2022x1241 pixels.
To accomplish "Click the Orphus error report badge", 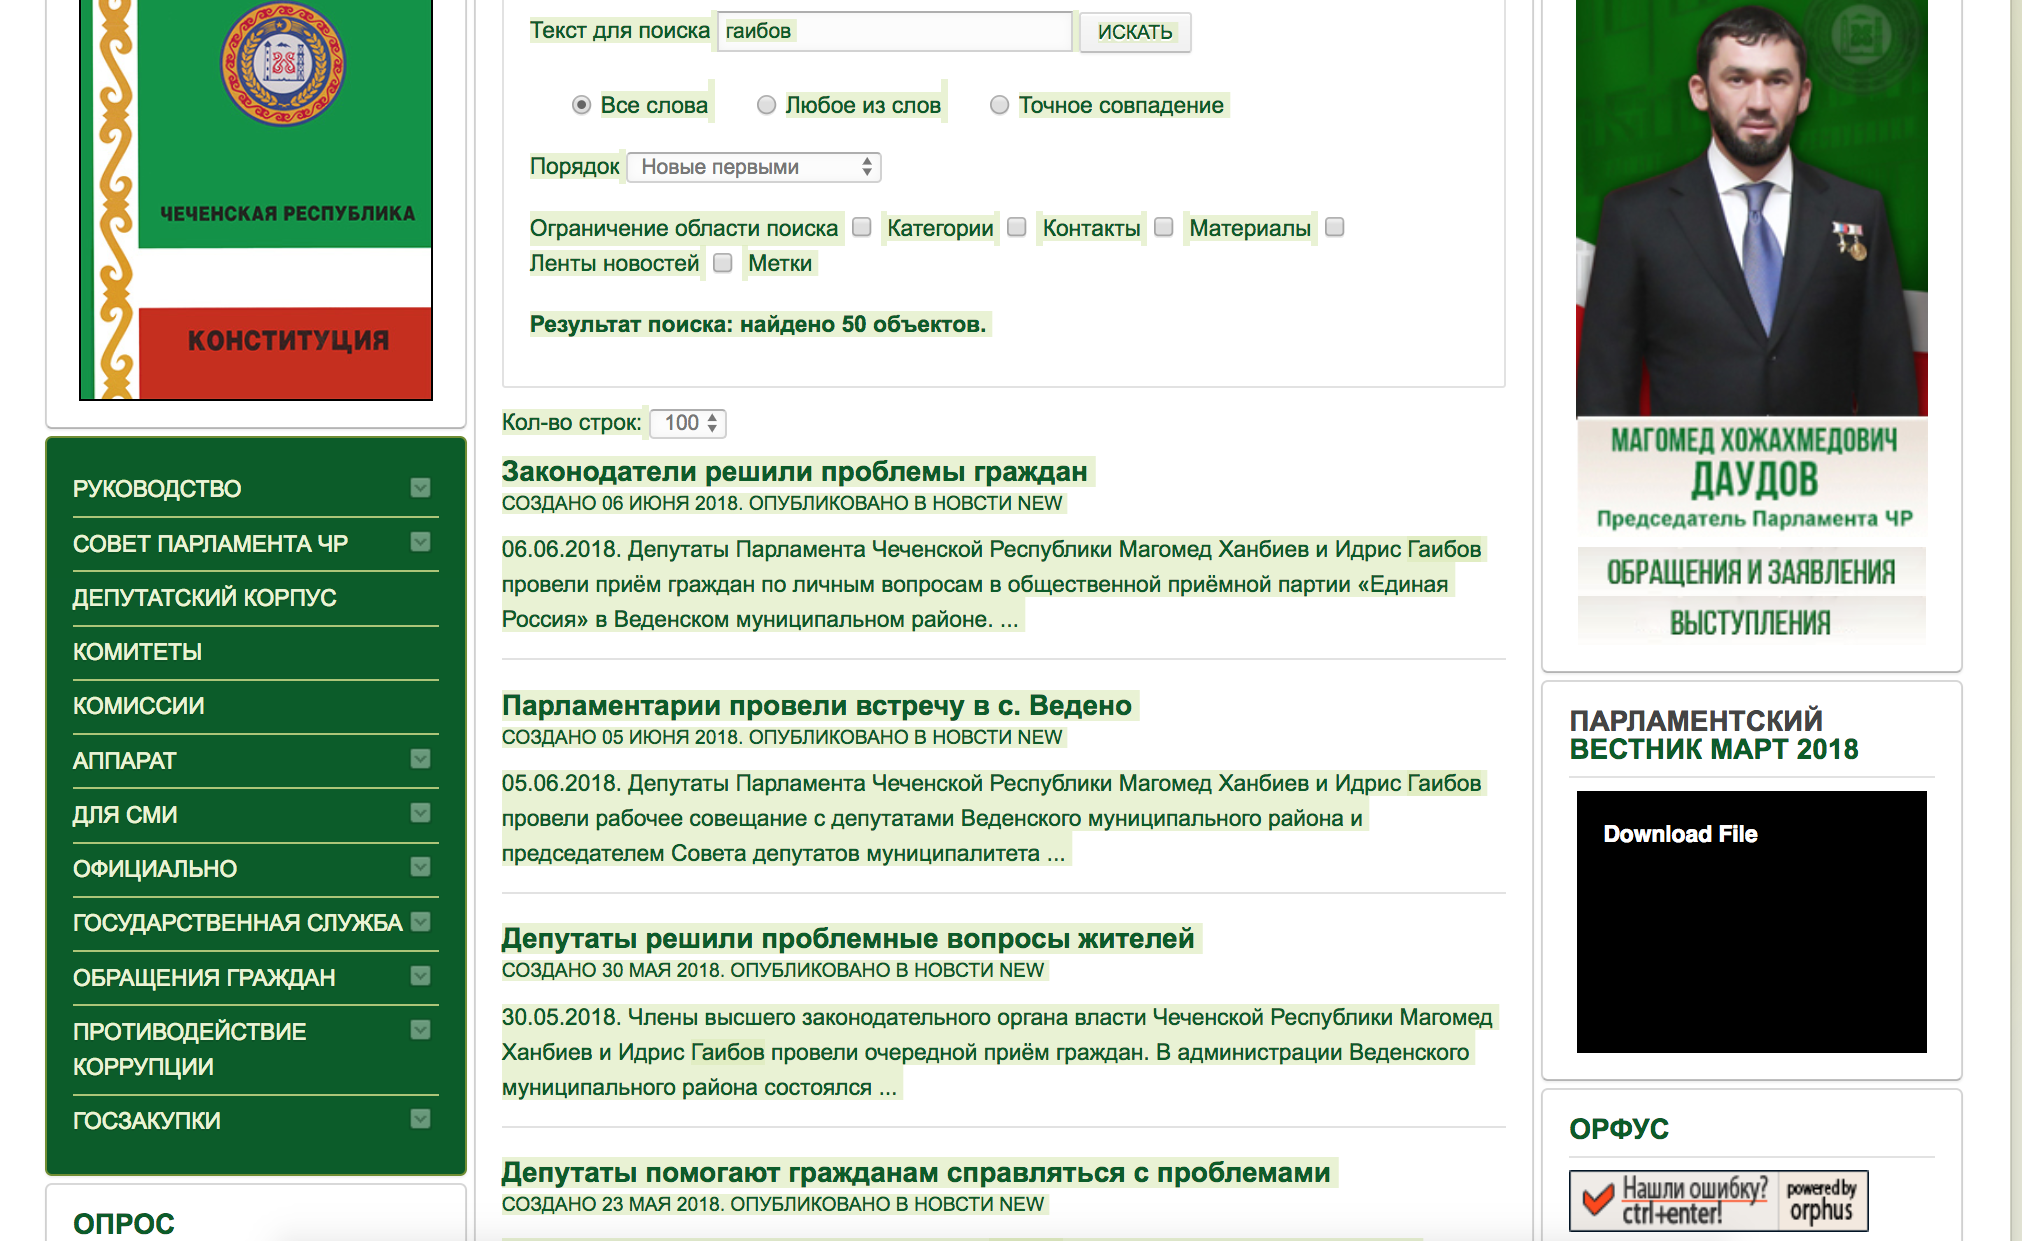I will pyautogui.click(x=1718, y=1200).
